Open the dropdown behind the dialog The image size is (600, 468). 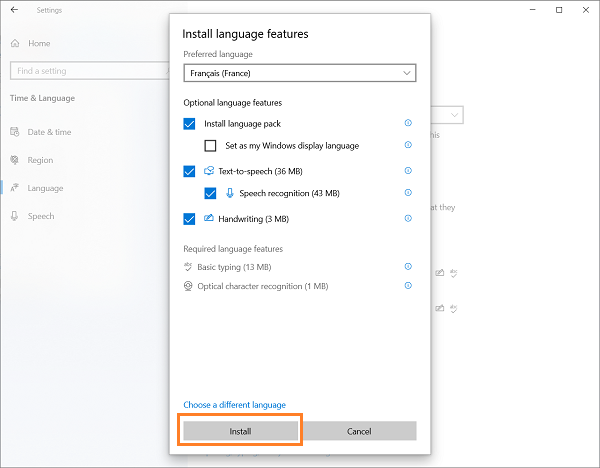click(x=447, y=115)
